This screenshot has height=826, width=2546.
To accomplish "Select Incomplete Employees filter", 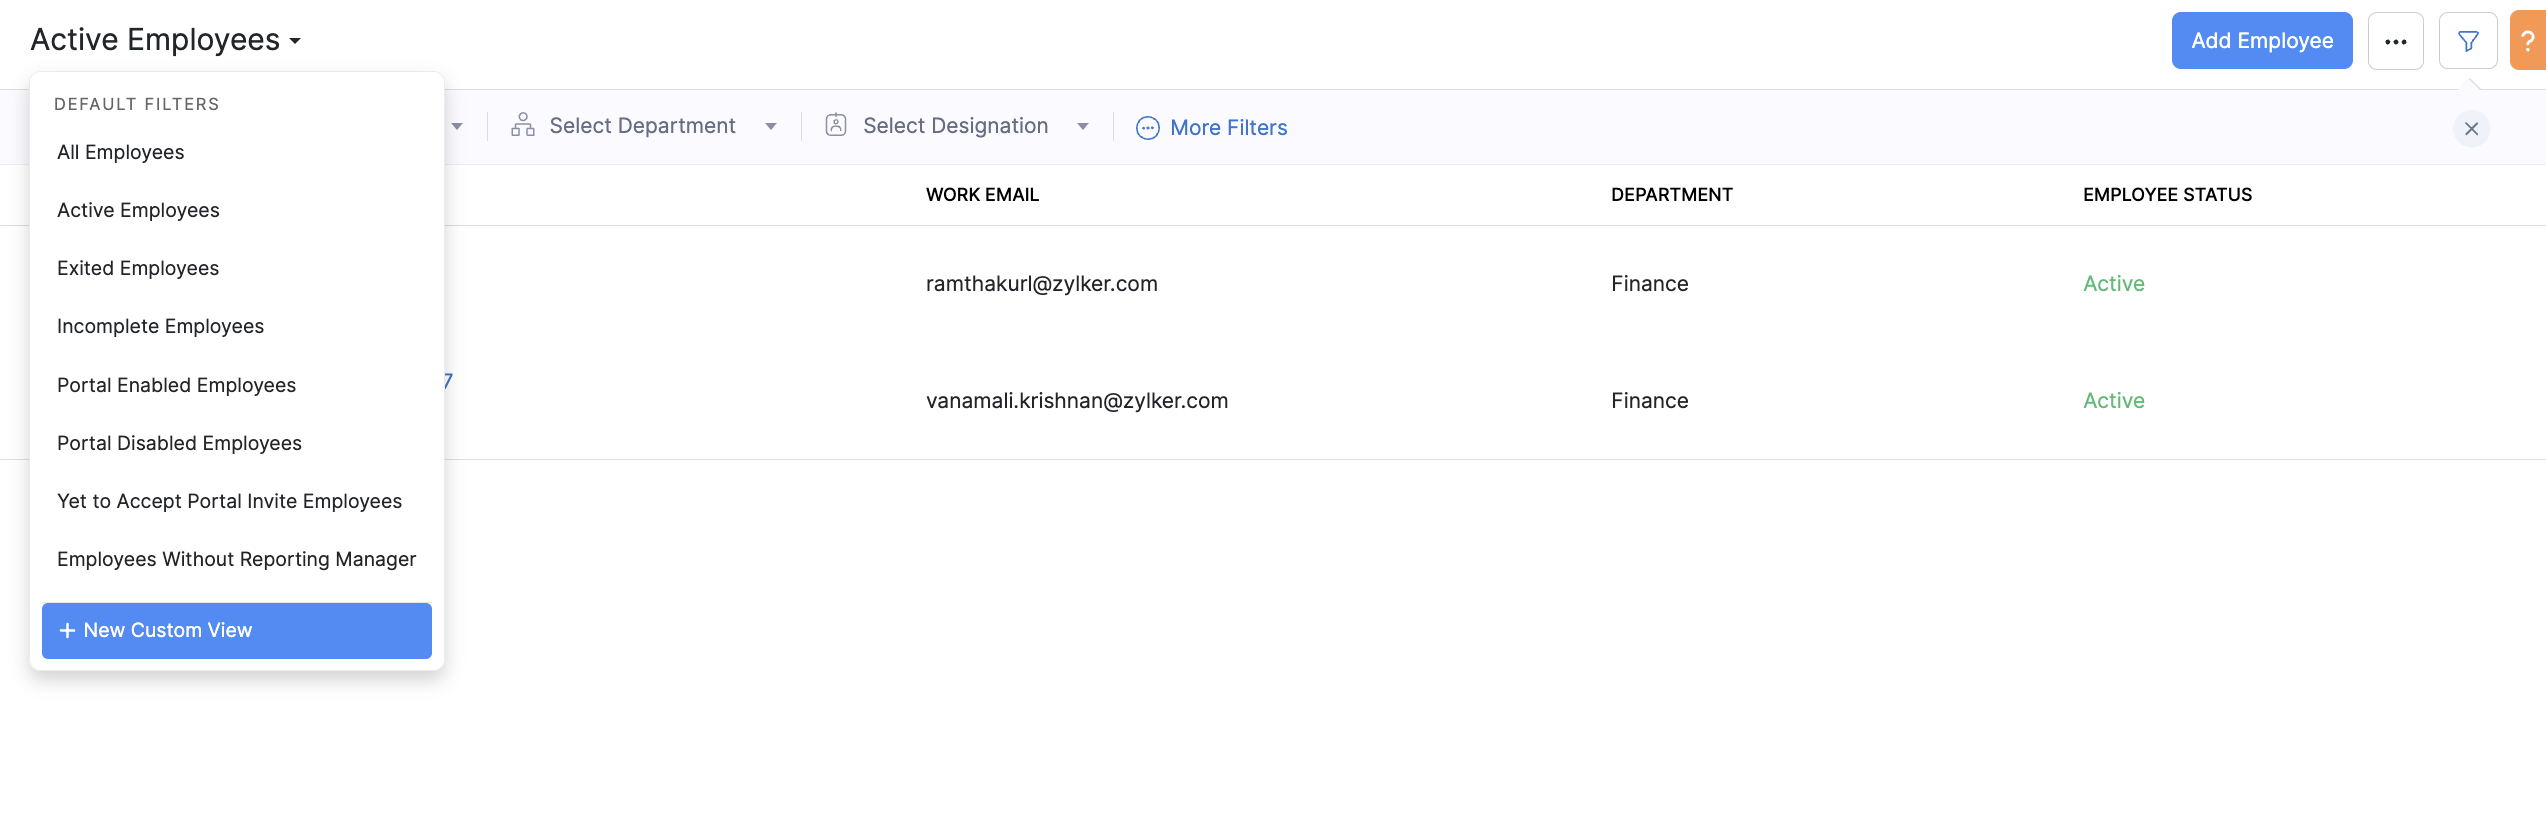I will pyautogui.click(x=160, y=326).
